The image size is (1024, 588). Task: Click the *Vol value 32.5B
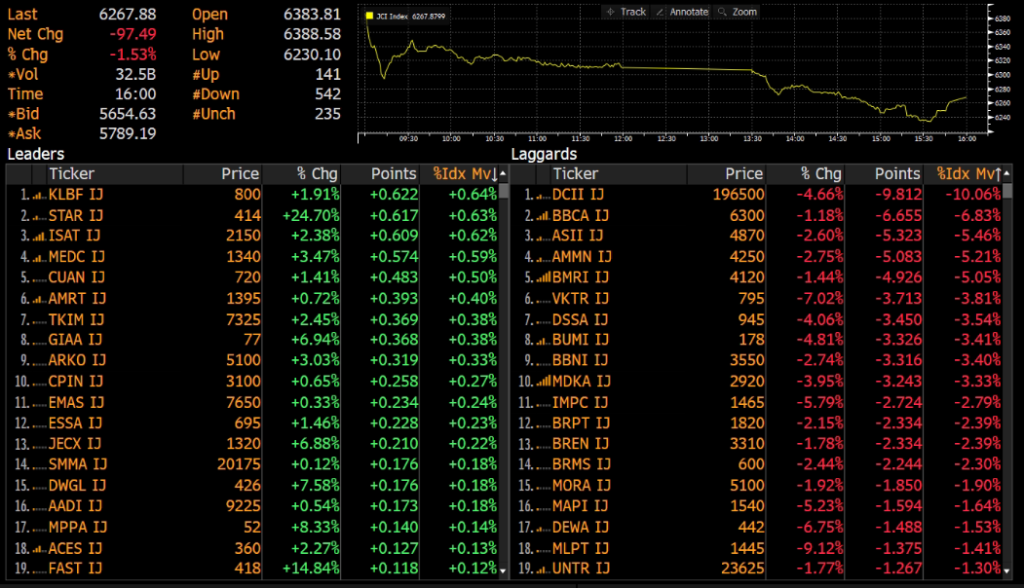[136, 74]
